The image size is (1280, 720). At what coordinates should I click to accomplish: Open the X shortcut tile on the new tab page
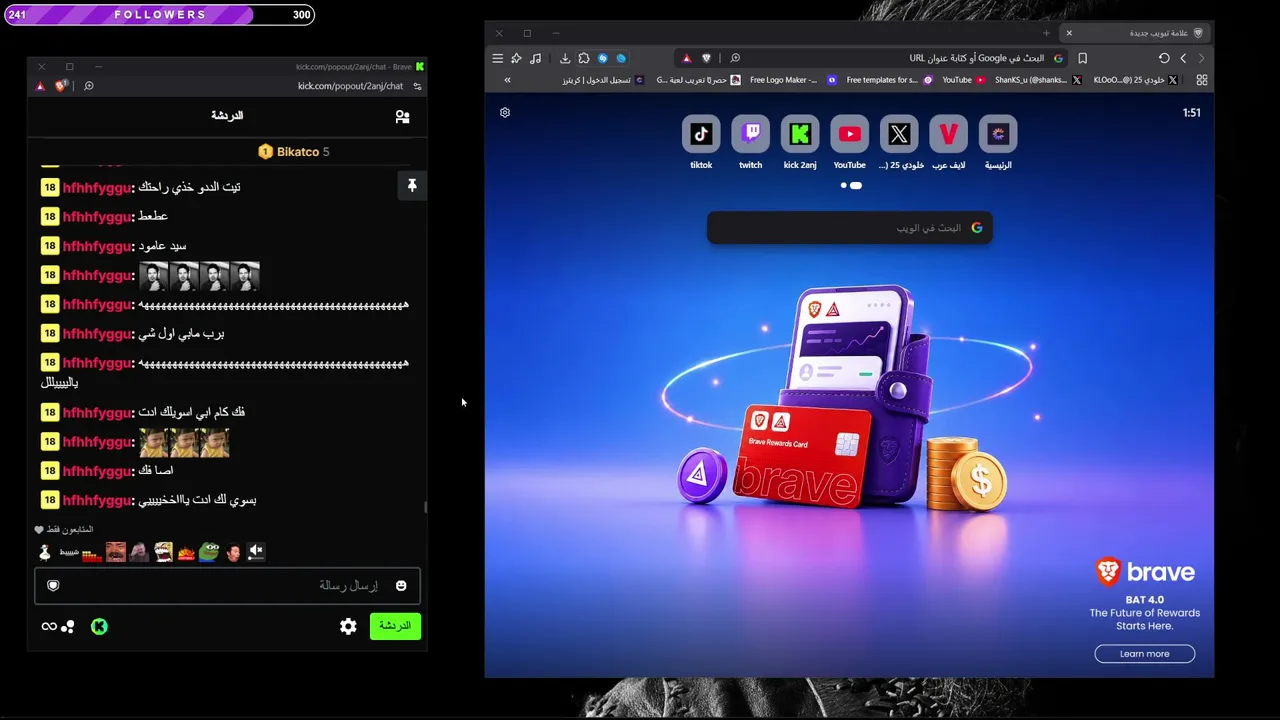click(x=899, y=134)
